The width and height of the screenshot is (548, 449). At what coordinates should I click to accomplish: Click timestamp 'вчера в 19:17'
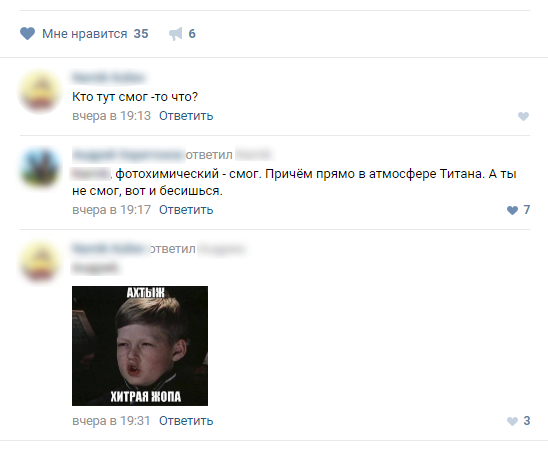[x=111, y=210]
